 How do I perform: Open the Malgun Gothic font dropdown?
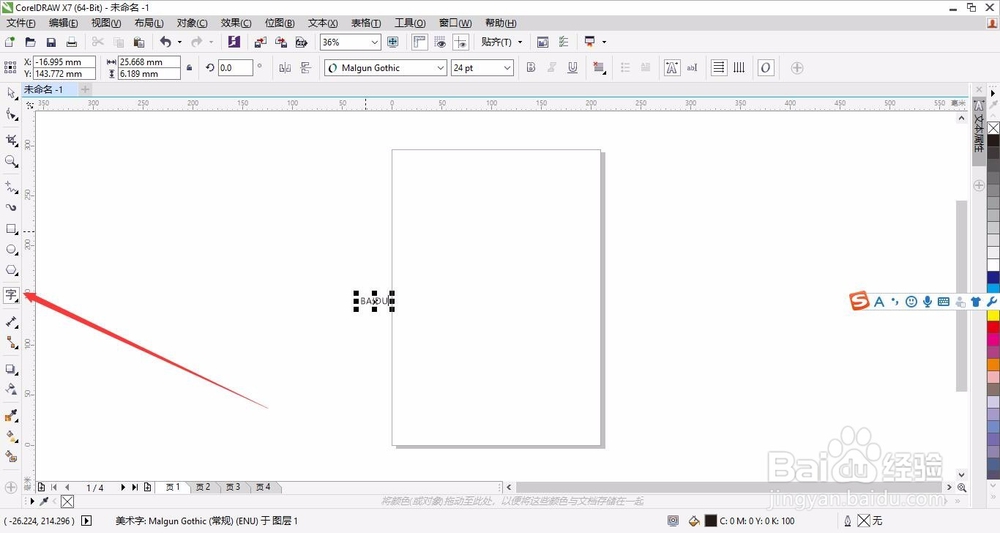click(x=440, y=68)
